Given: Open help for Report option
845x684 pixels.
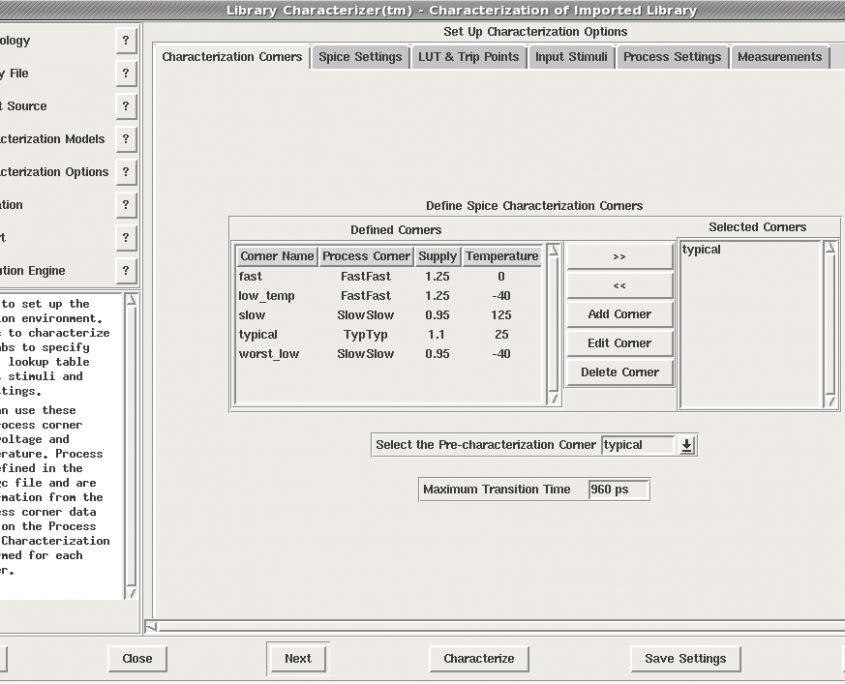Looking at the screenshot, I should (125, 237).
